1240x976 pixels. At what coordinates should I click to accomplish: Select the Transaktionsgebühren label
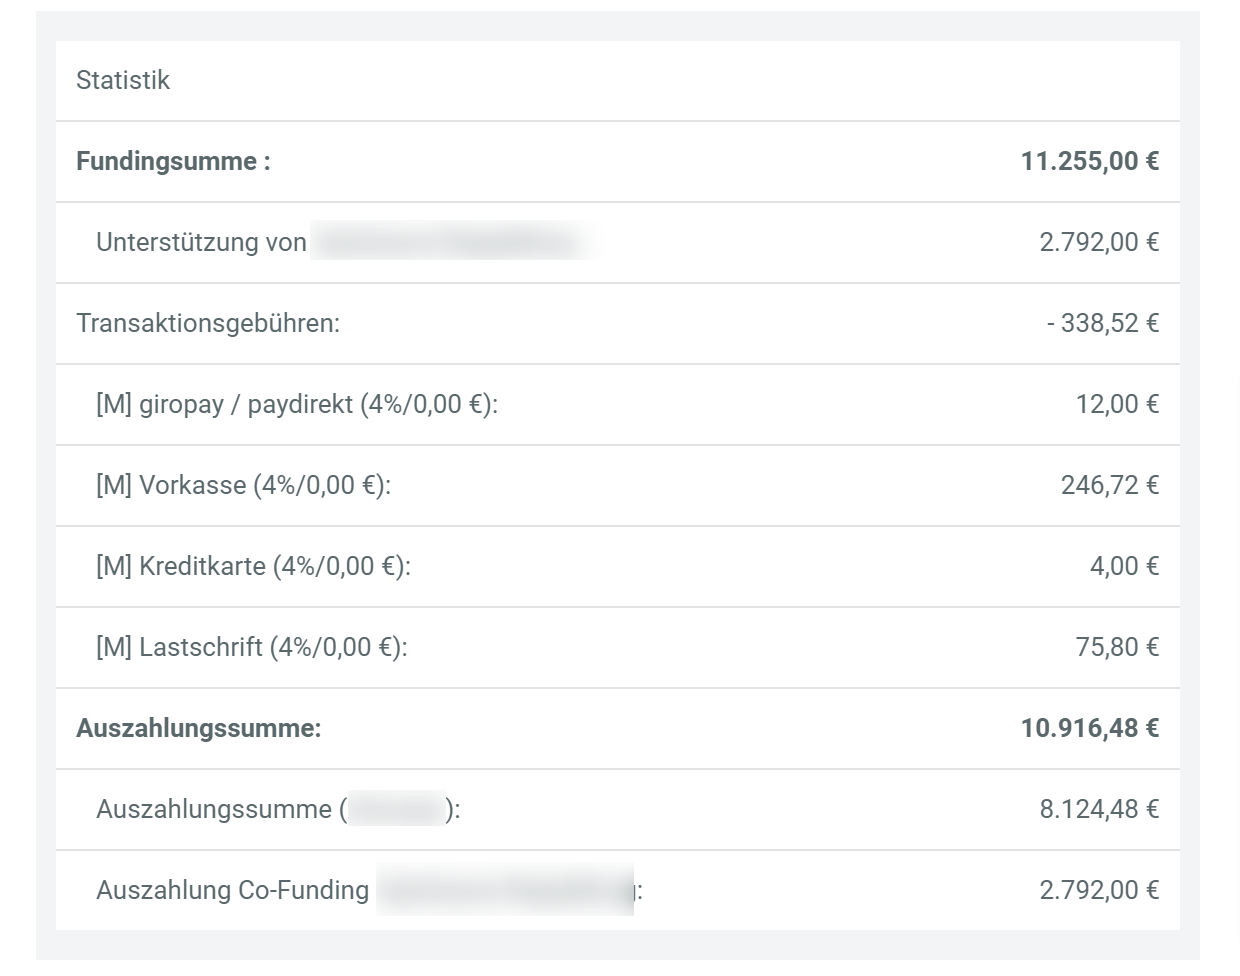(x=208, y=323)
